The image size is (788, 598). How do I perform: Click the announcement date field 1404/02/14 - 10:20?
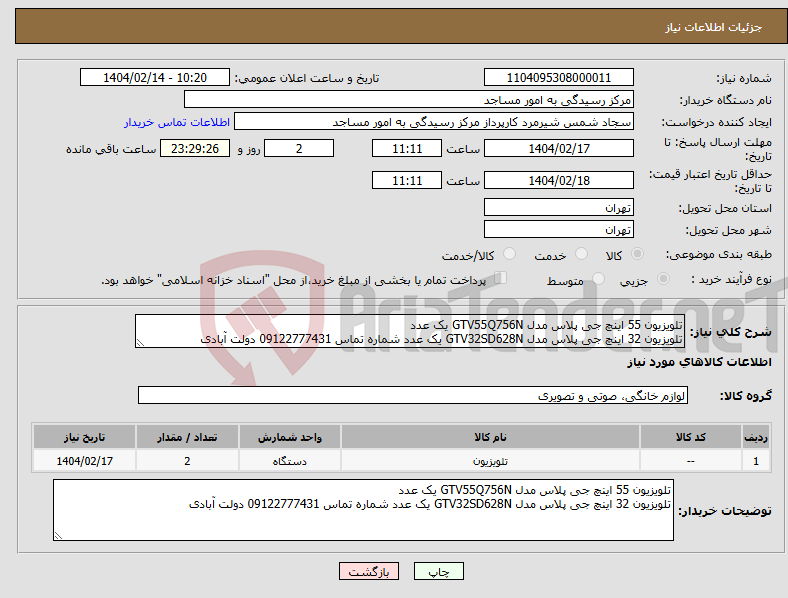coord(155,77)
